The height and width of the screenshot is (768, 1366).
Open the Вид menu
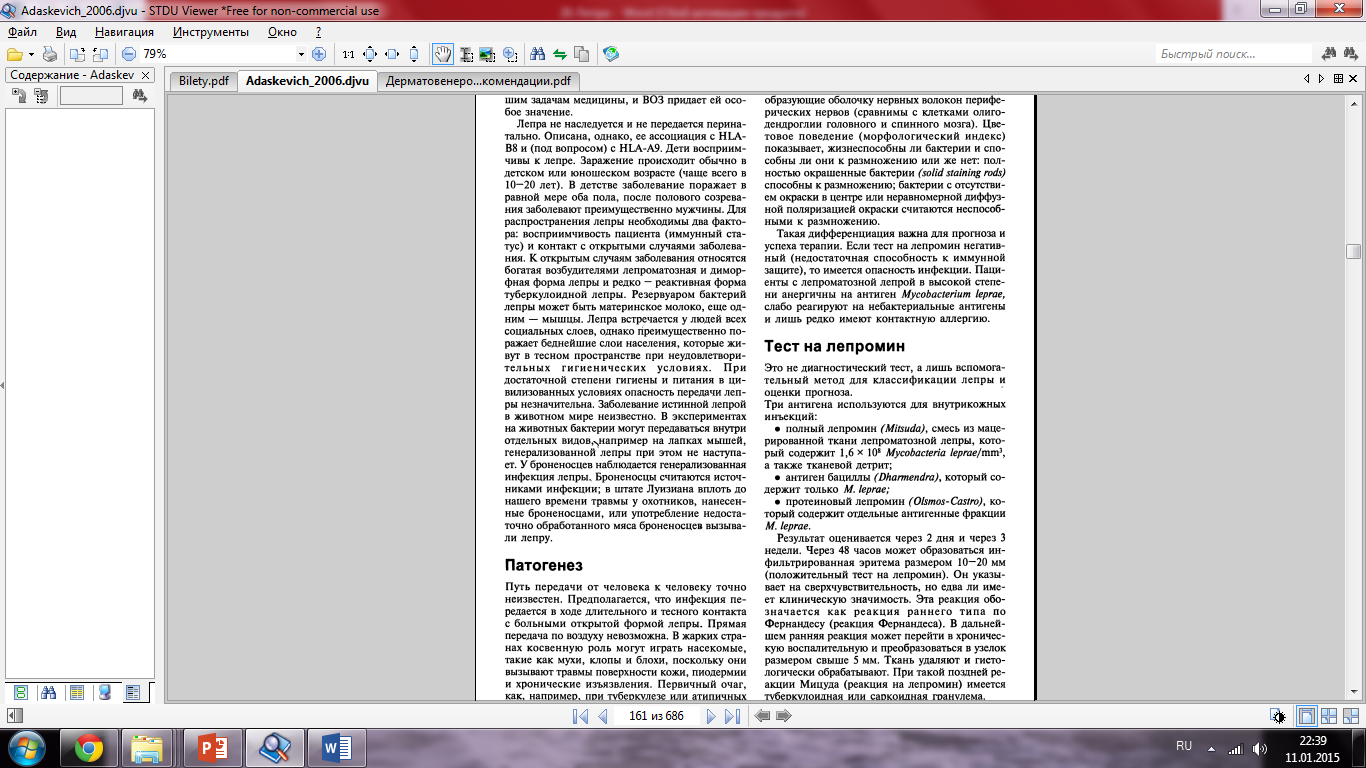[x=66, y=32]
